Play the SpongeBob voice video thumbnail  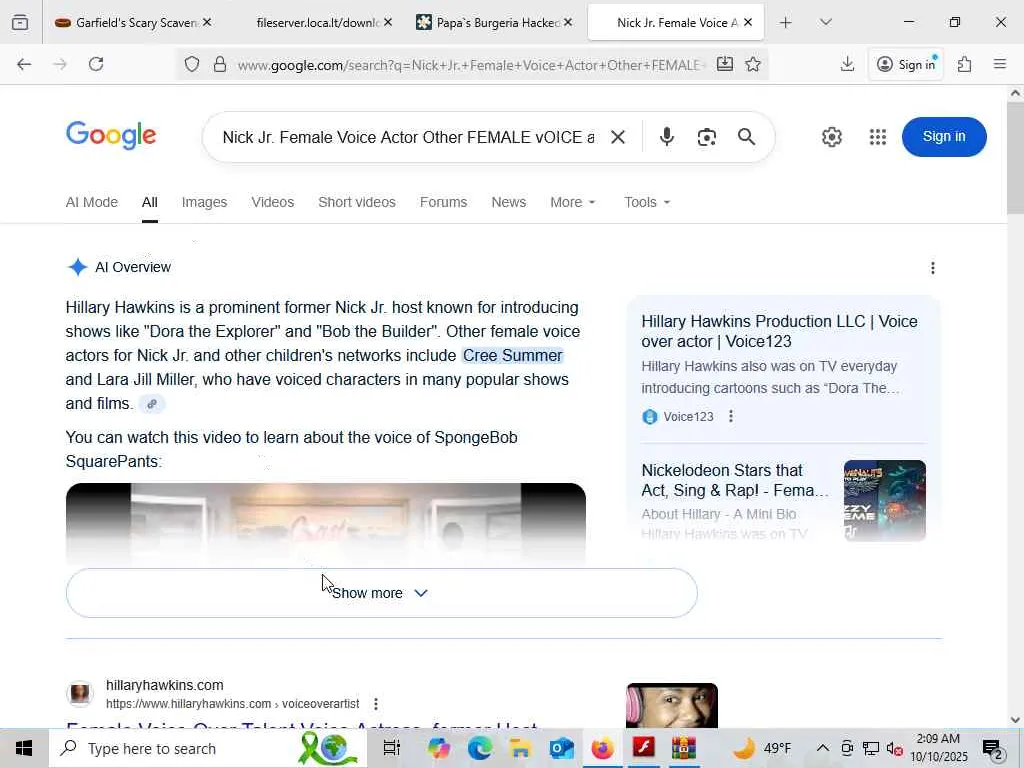(x=326, y=522)
